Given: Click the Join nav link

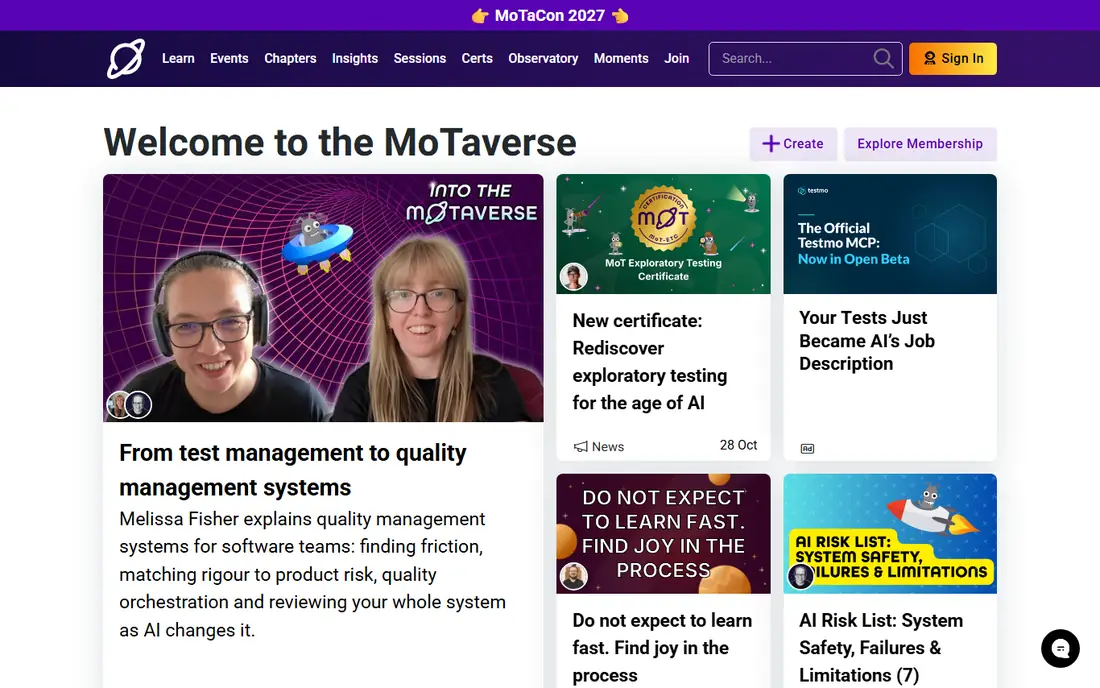Looking at the screenshot, I should (x=677, y=58).
